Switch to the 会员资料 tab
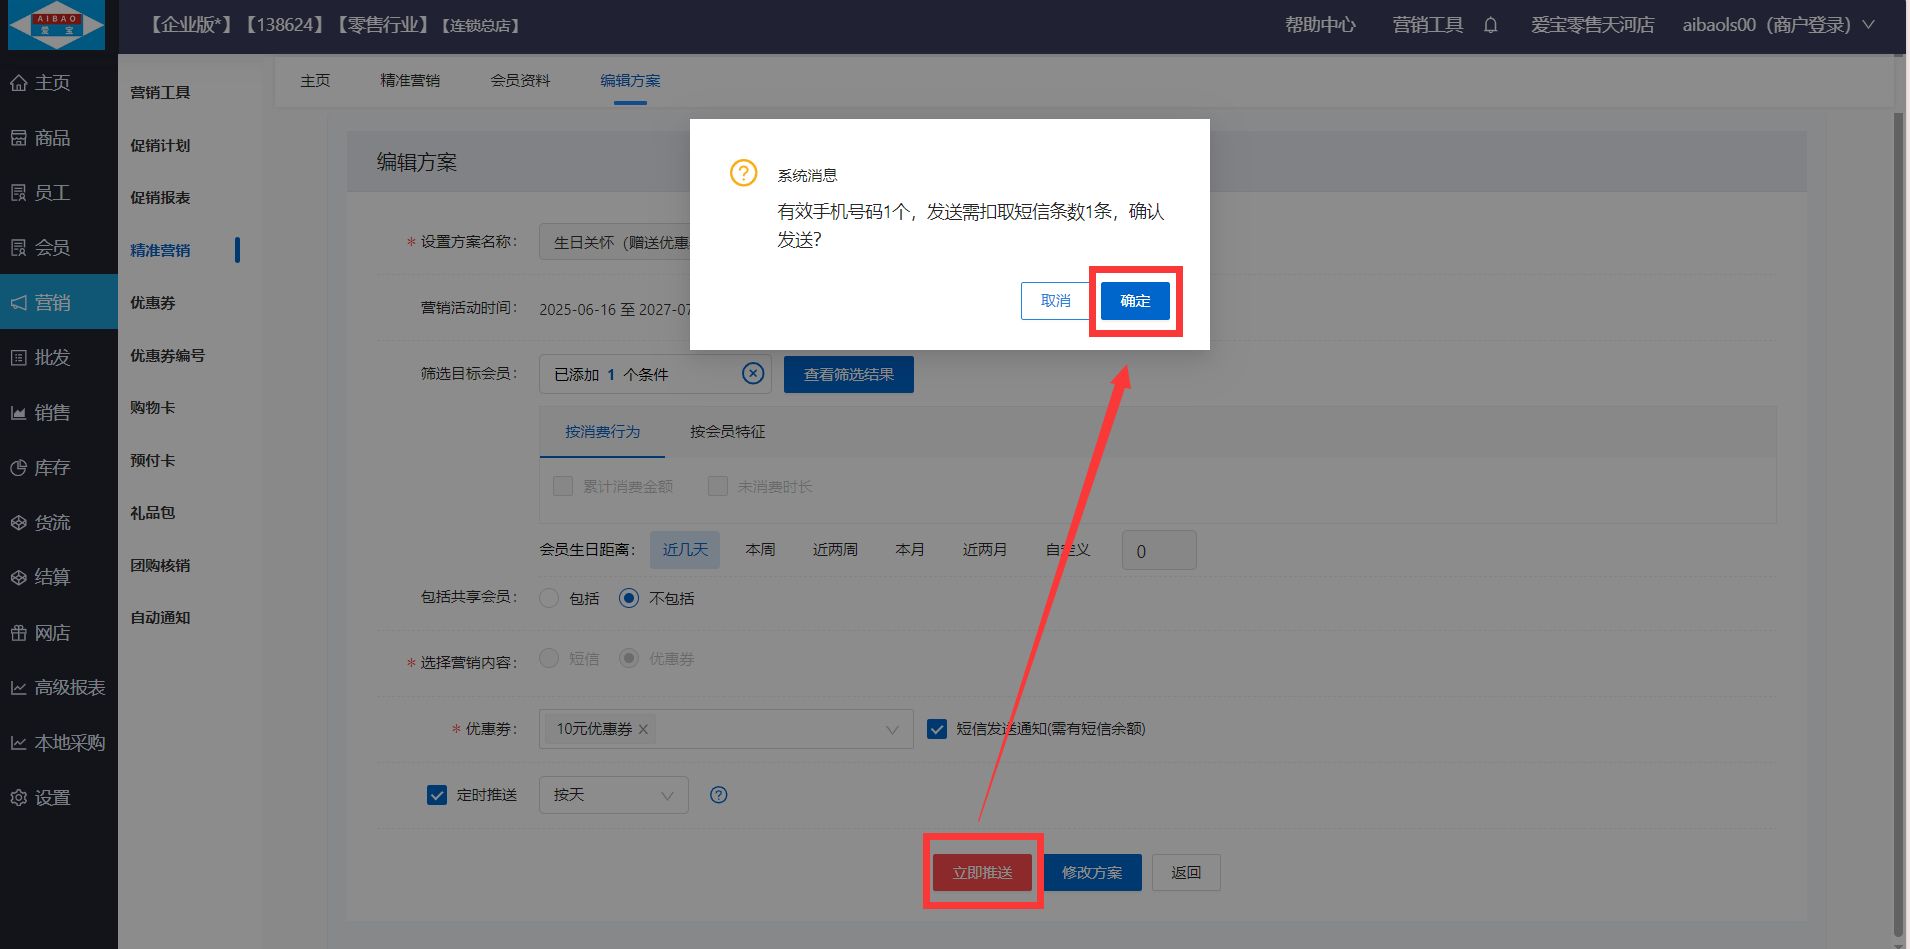Image resolution: width=1910 pixels, height=949 pixels. point(520,80)
